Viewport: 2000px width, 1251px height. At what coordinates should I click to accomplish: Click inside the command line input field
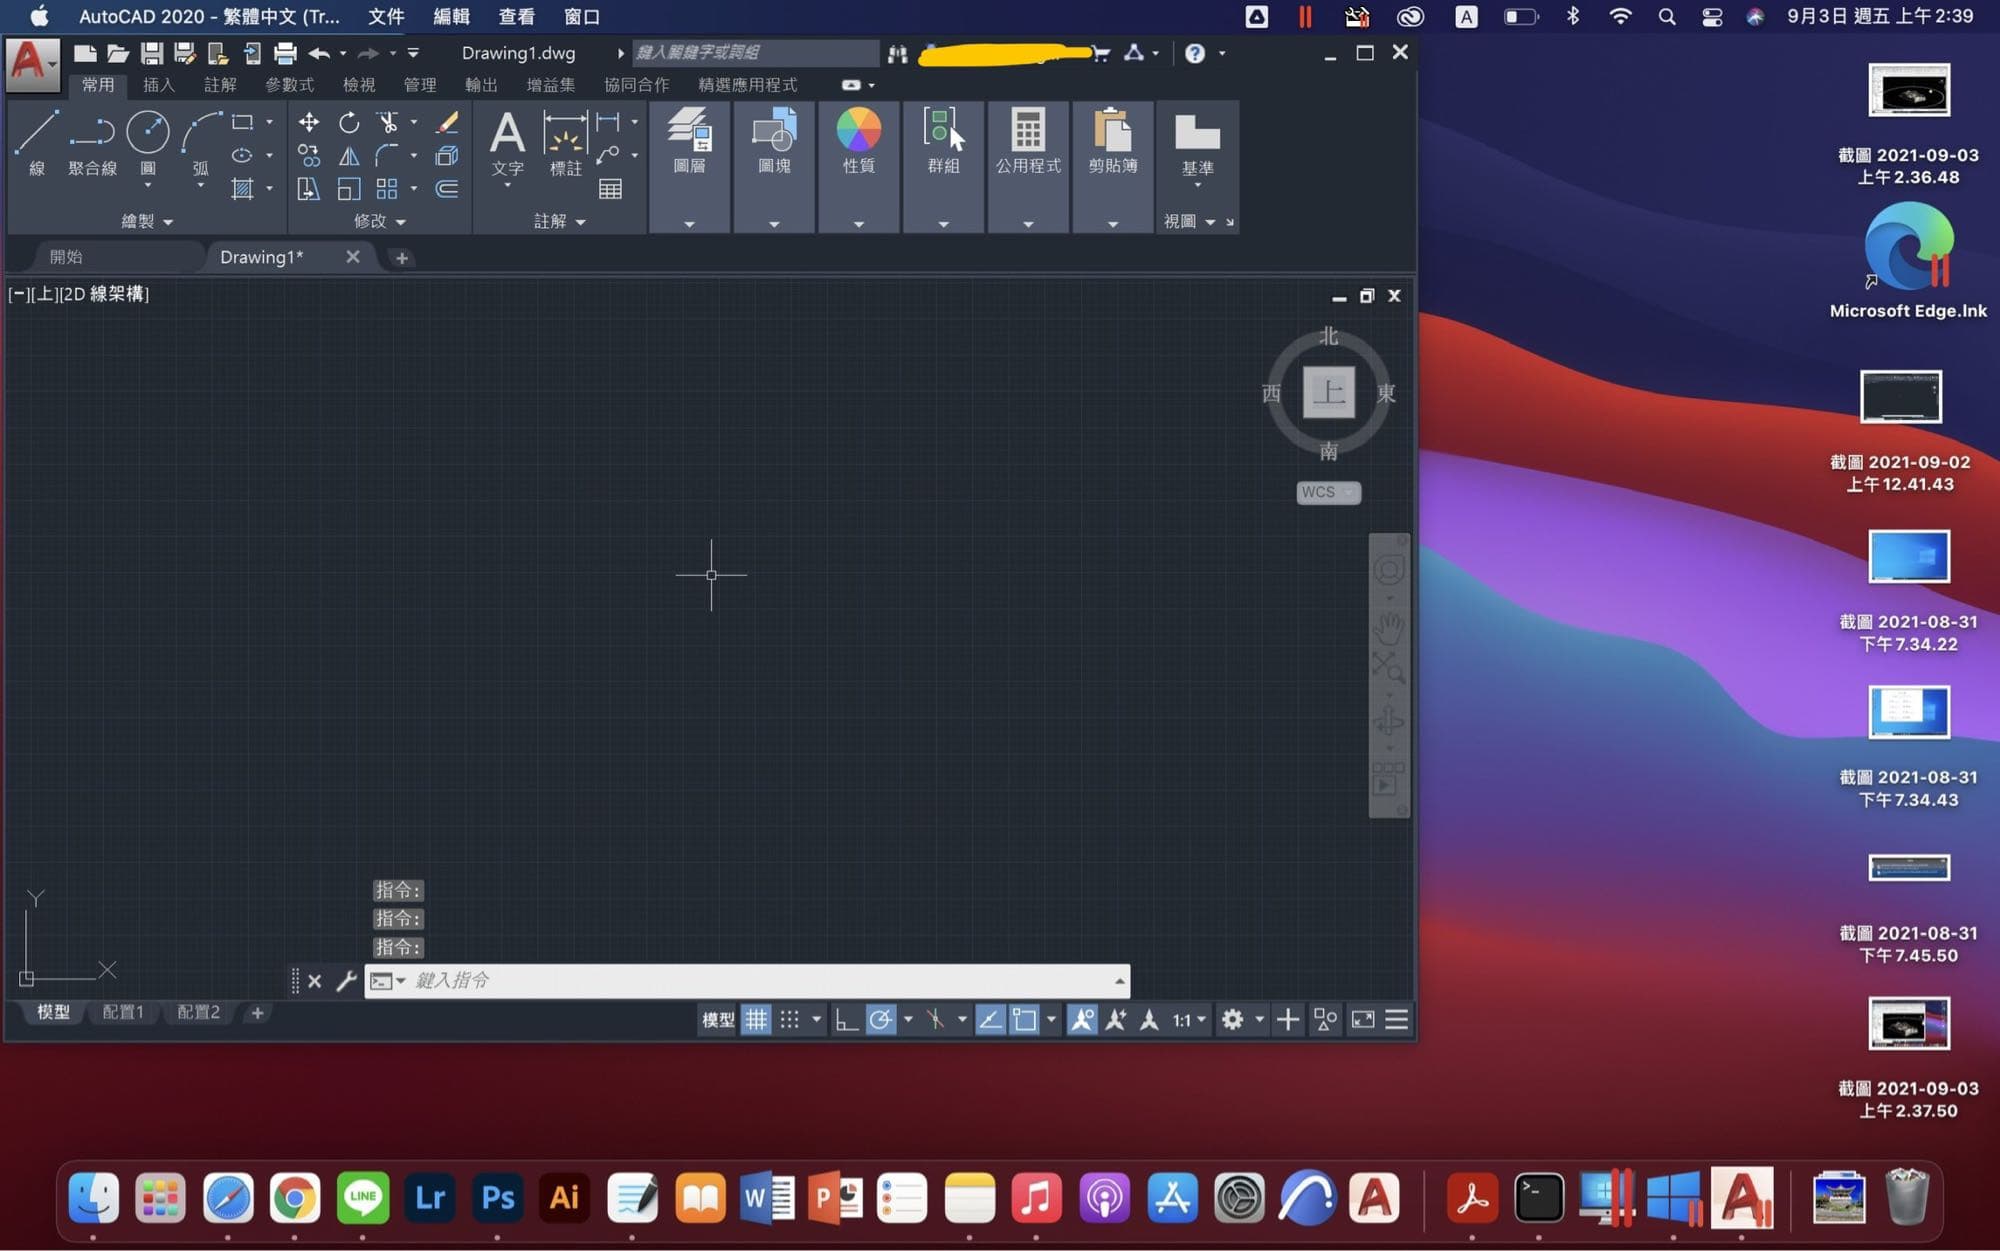[700, 980]
